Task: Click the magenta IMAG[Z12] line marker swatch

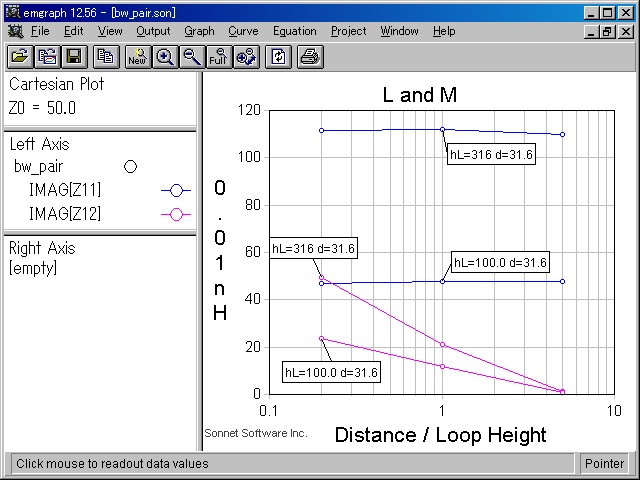Action: (176, 214)
